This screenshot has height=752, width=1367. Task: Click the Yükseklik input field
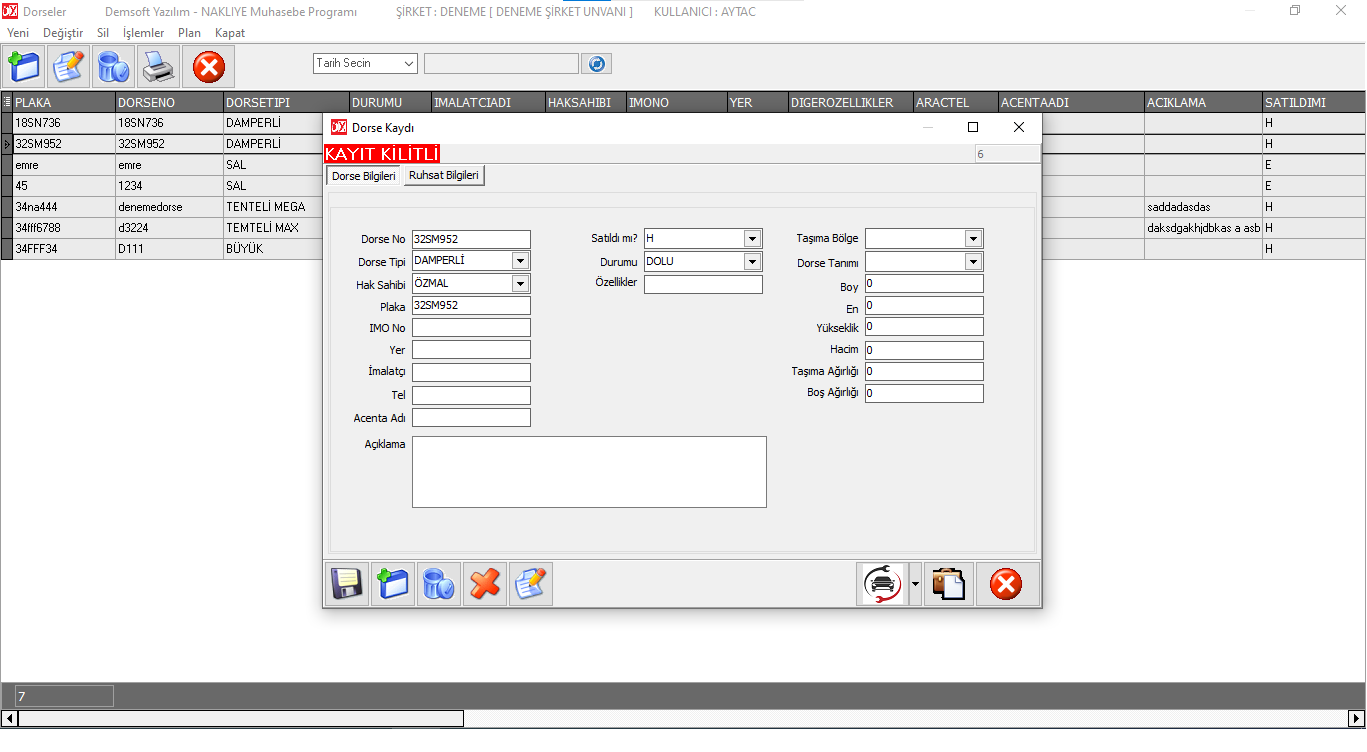(924, 327)
